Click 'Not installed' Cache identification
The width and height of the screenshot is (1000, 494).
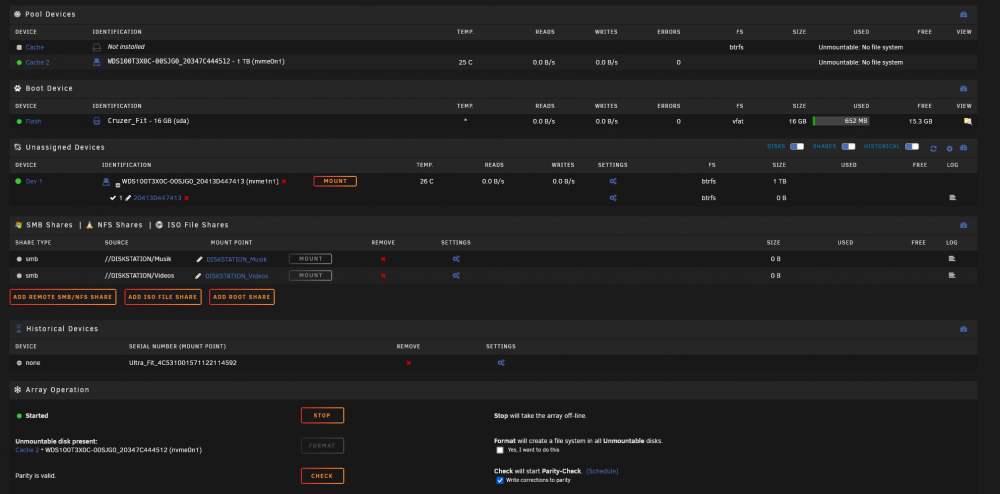[x=126, y=47]
